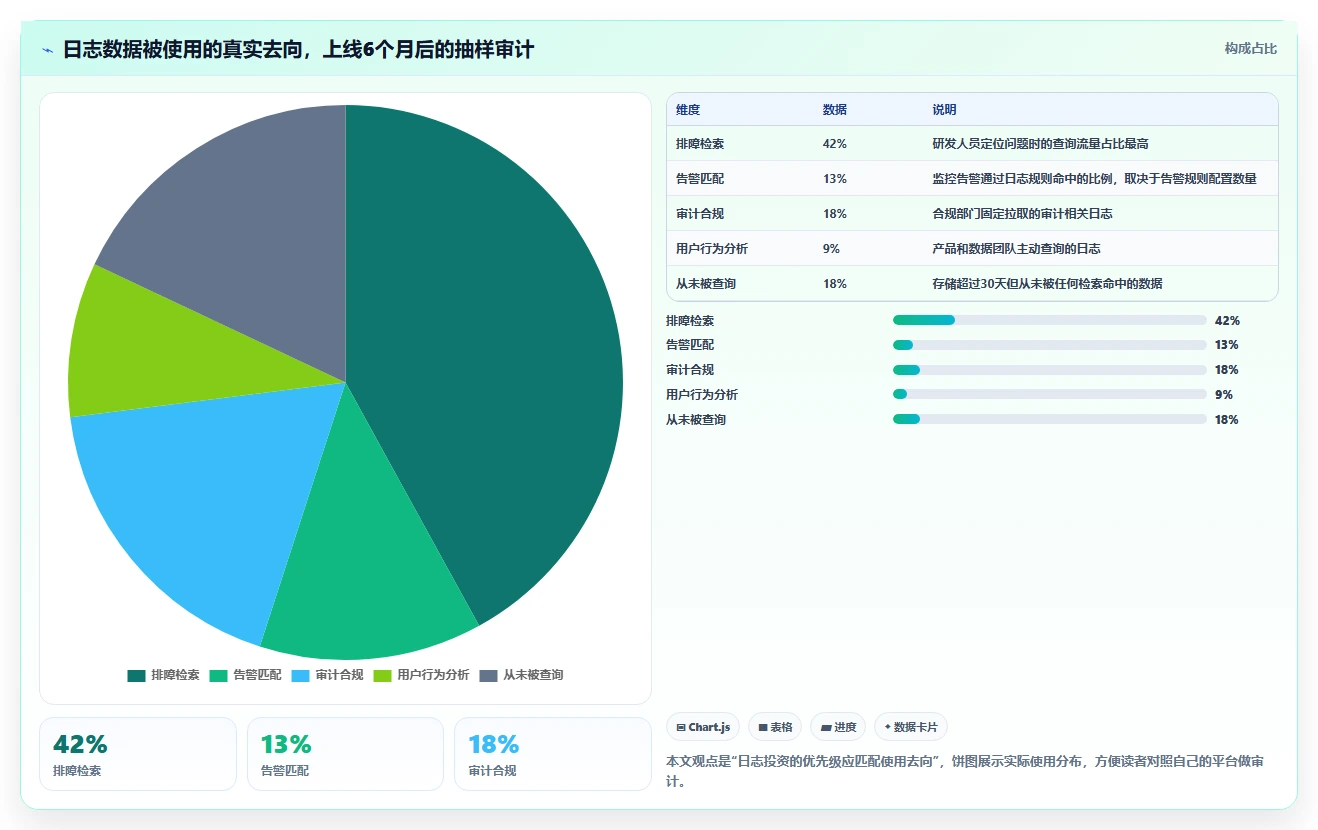
Task: Click the 42% value in the table
Action: pyautogui.click(x=835, y=144)
